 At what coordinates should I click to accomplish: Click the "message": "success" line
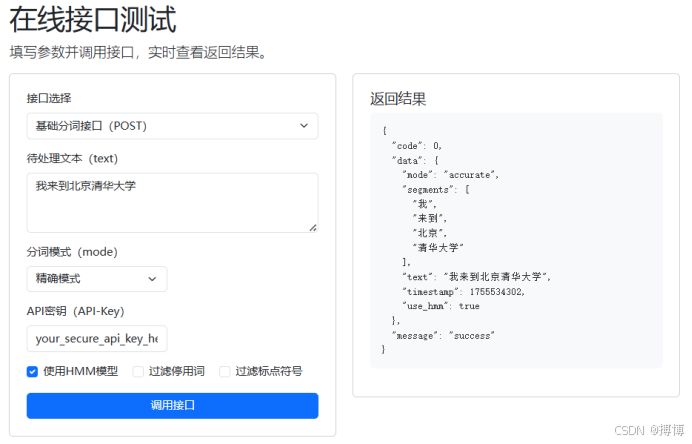click(x=443, y=336)
